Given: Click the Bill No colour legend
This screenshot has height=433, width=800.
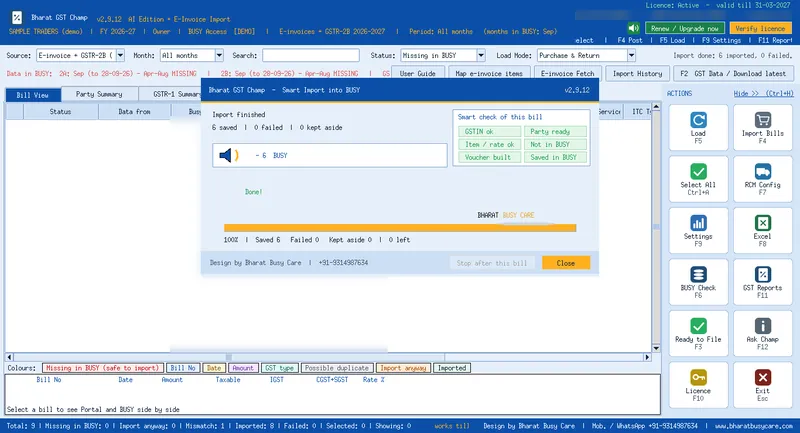Looking at the screenshot, I should click(183, 368).
